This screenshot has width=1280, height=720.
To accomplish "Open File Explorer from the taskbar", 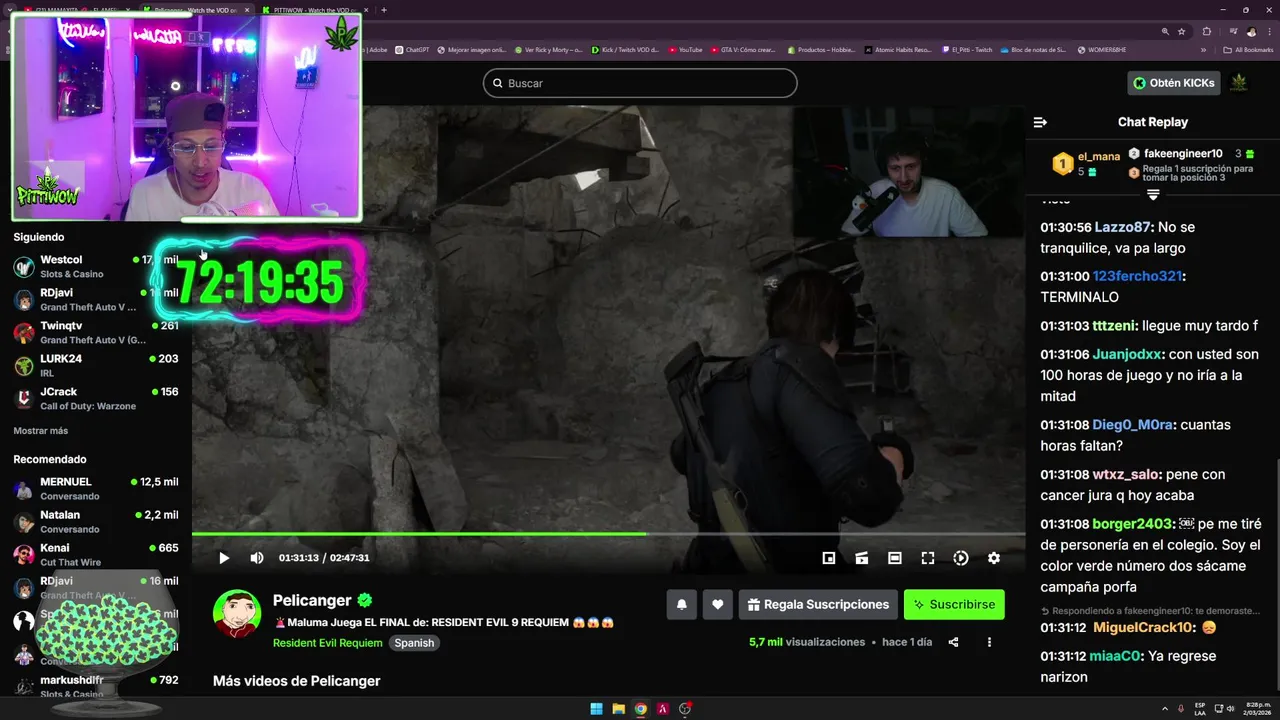I will [619, 709].
